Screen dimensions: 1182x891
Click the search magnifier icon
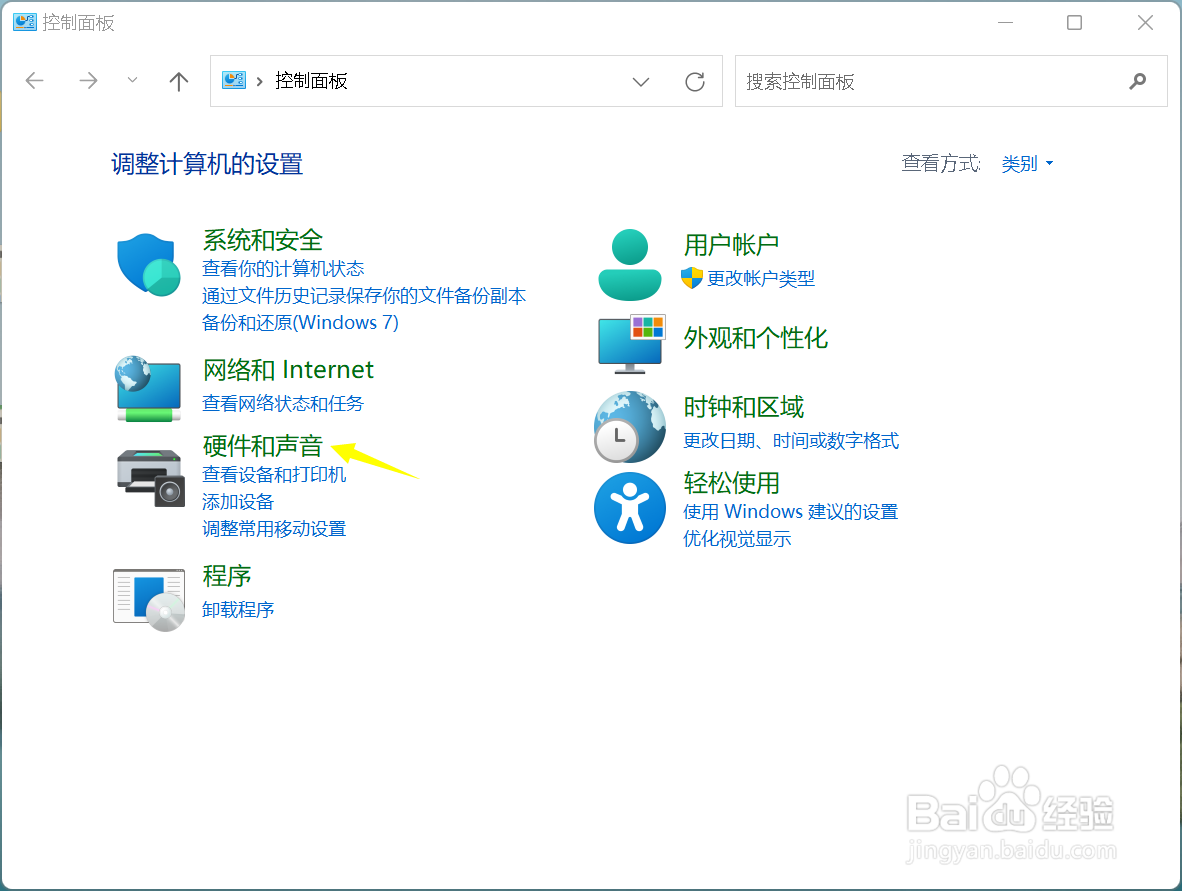click(1138, 81)
